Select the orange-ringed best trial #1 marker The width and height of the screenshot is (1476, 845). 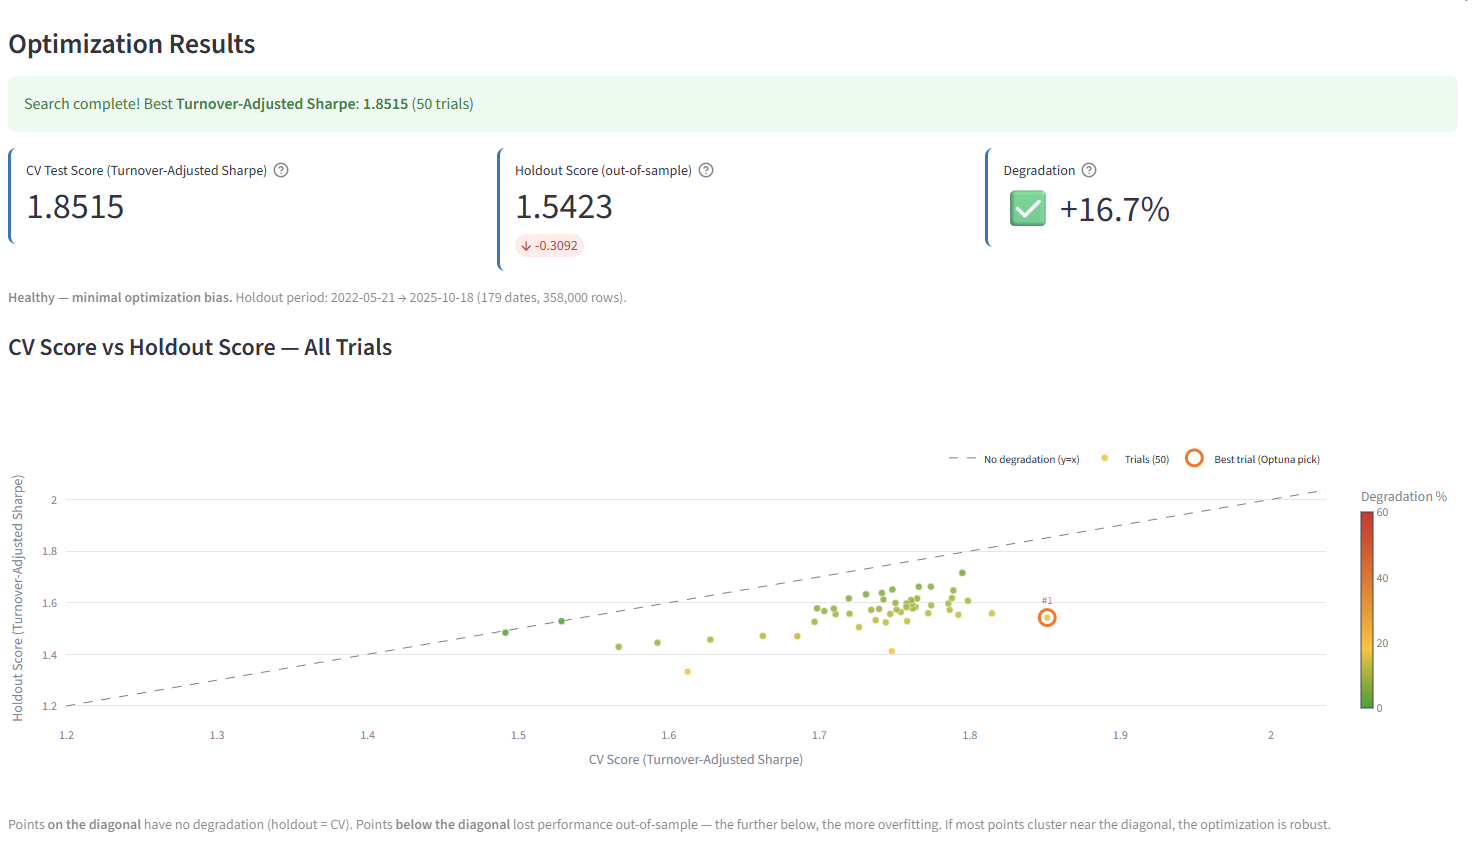pos(1047,618)
